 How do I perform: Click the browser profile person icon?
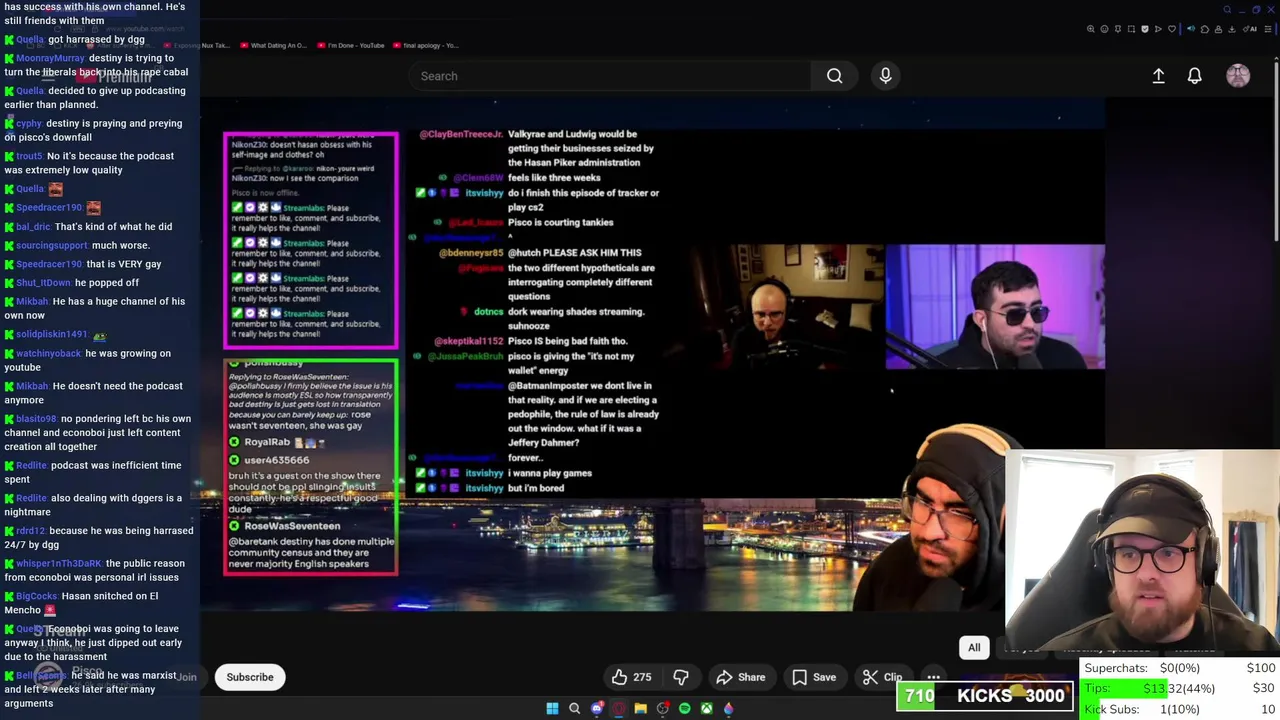1218,29
